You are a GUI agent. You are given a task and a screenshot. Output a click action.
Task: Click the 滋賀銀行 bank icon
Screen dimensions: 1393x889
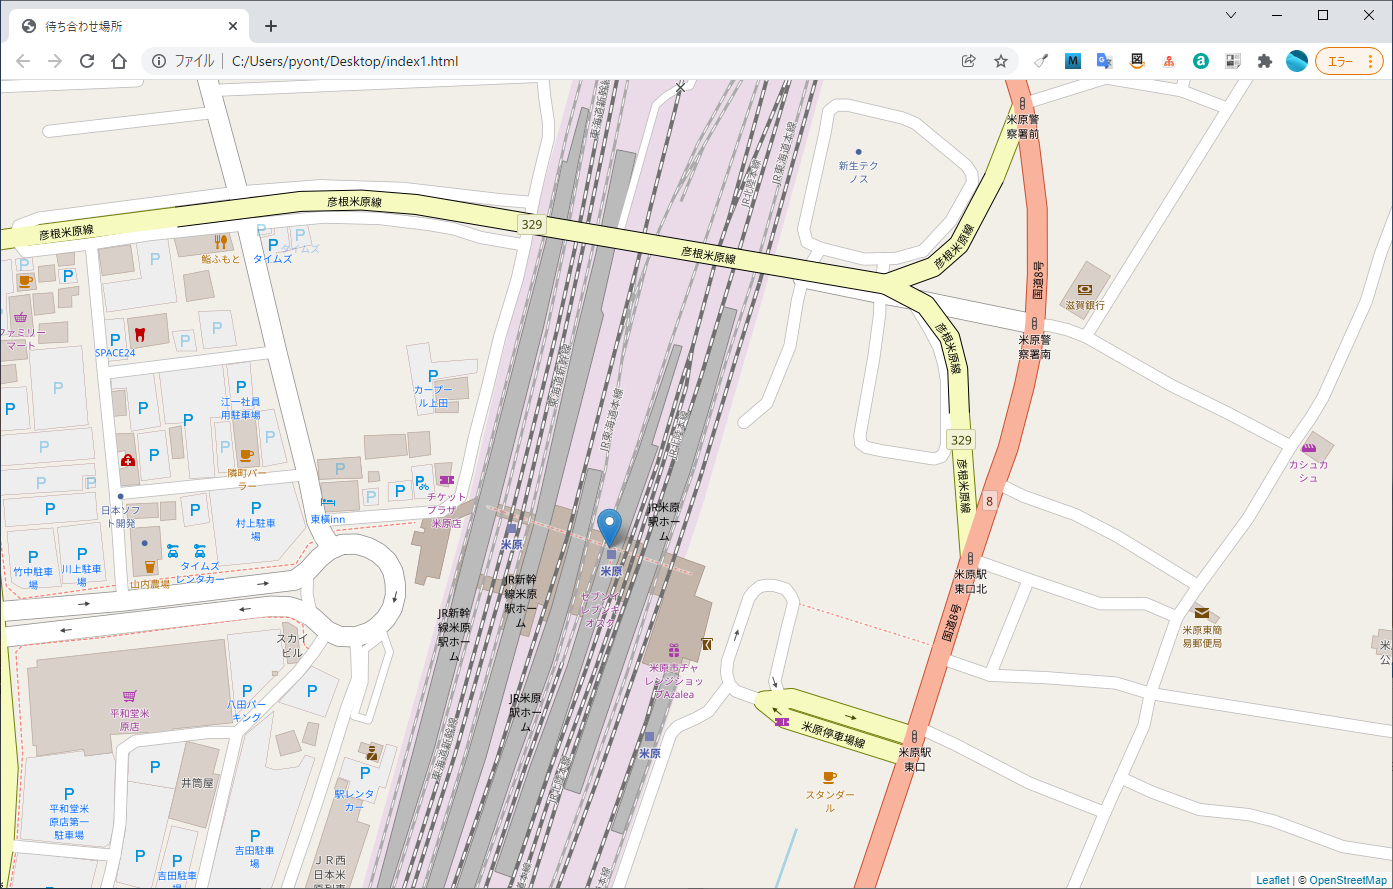point(1084,289)
